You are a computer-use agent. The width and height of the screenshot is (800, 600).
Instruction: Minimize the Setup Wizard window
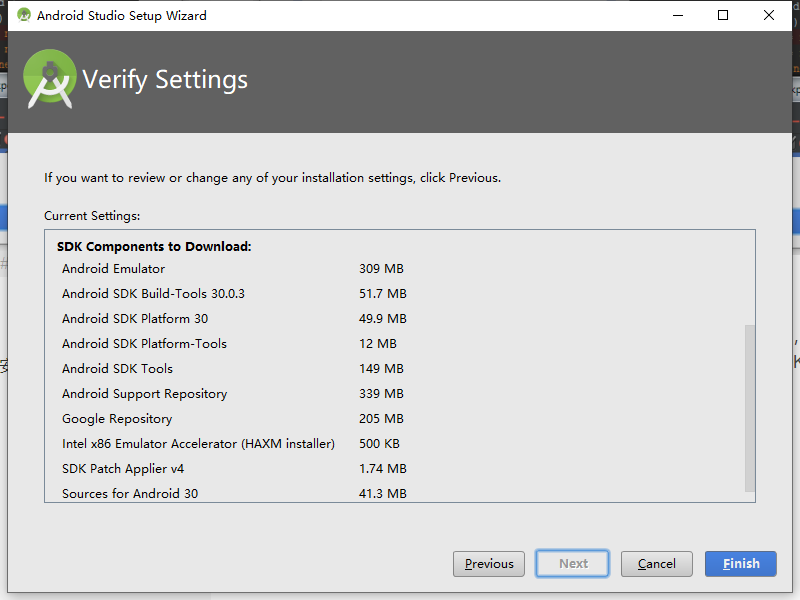click(x=678, y=15)
